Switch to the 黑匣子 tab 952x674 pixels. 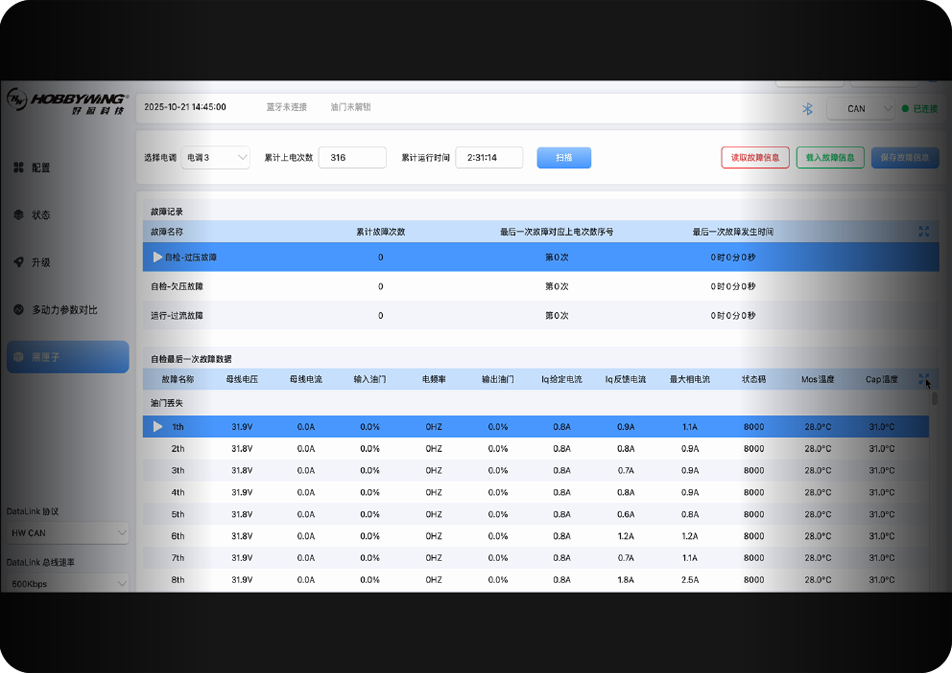point(67,357)
